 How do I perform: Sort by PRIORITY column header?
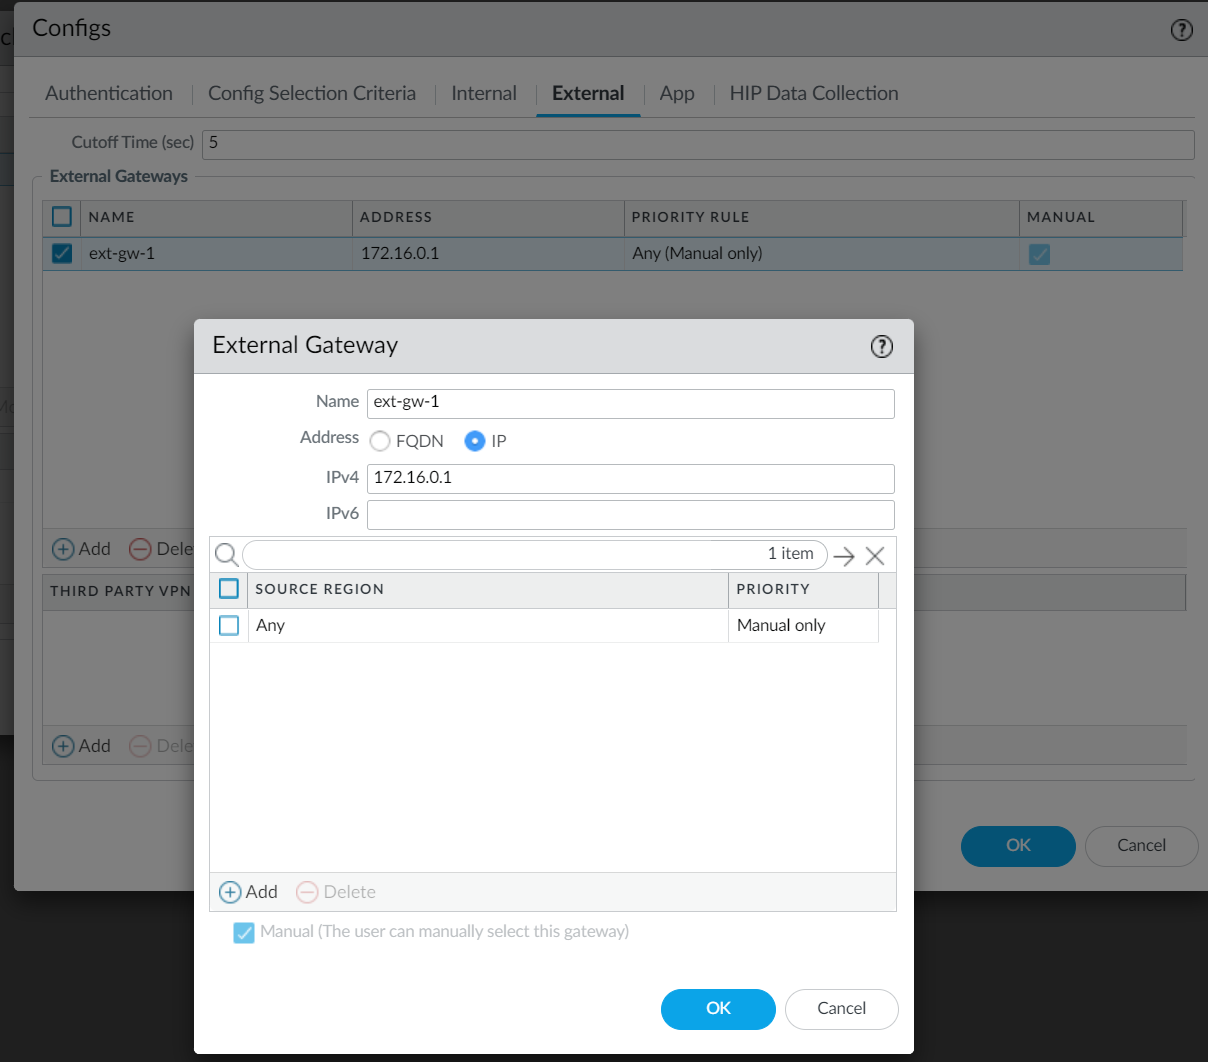(x=803, y=589)
